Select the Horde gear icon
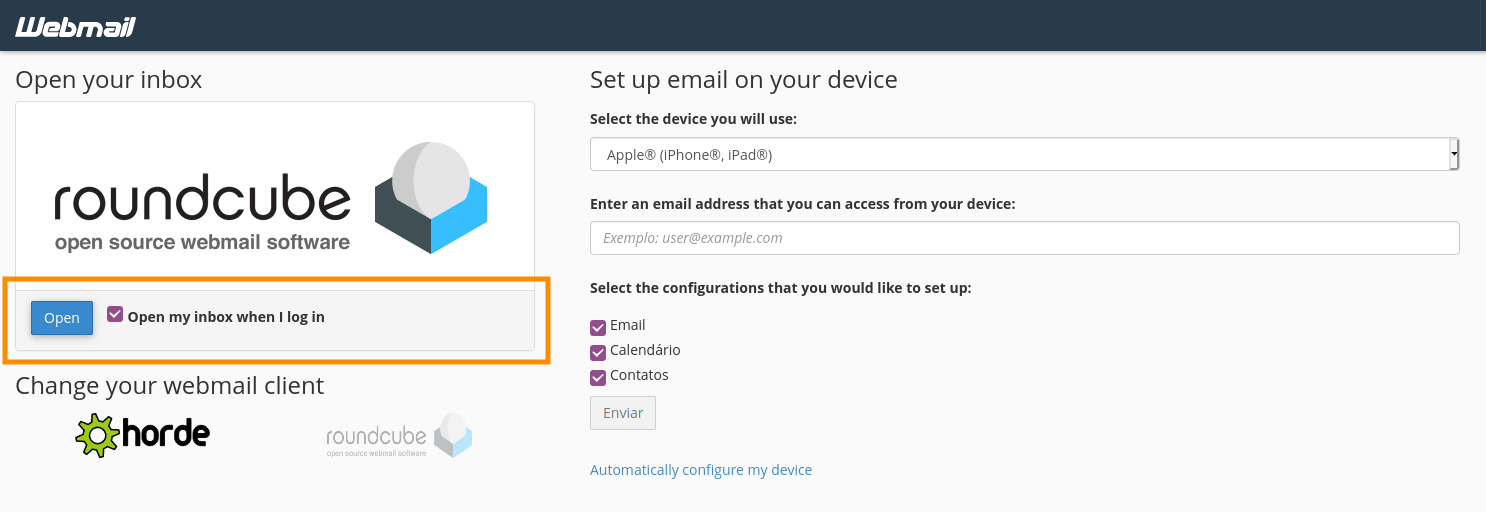This screenshot has height=512, width=1486. [x=97, y=435]
